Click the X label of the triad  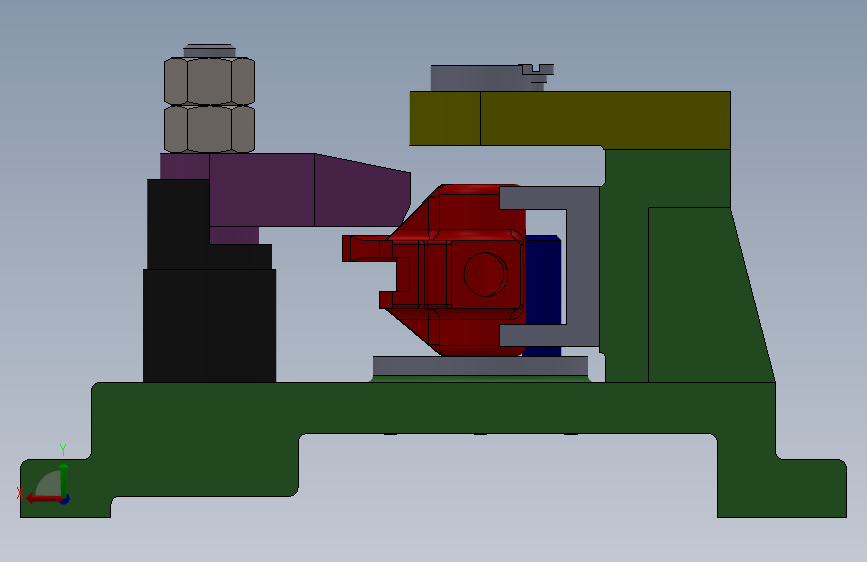20,493
